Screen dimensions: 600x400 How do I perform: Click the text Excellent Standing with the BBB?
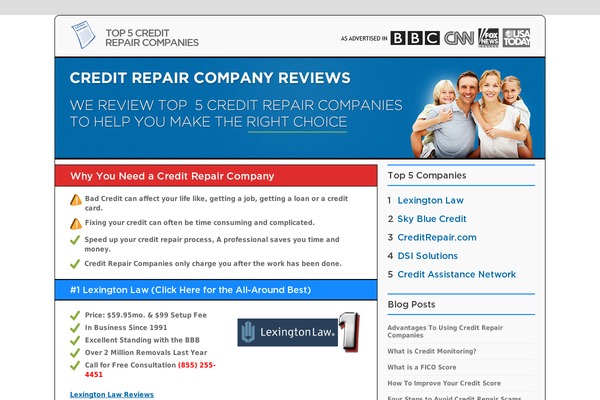pyautogui.click(x=142, y=340)
